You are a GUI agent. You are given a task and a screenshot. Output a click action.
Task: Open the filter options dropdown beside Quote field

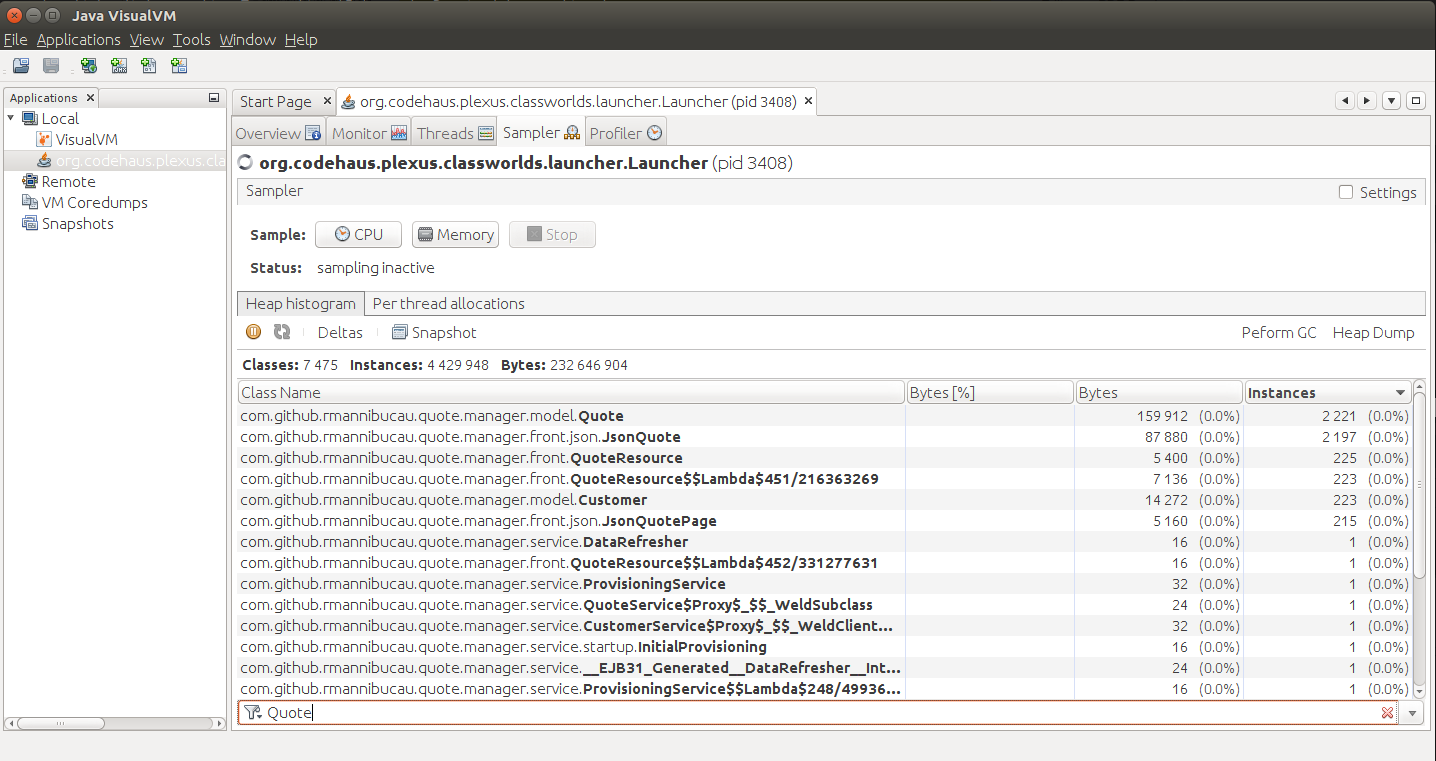click(x=1412, y=713)
